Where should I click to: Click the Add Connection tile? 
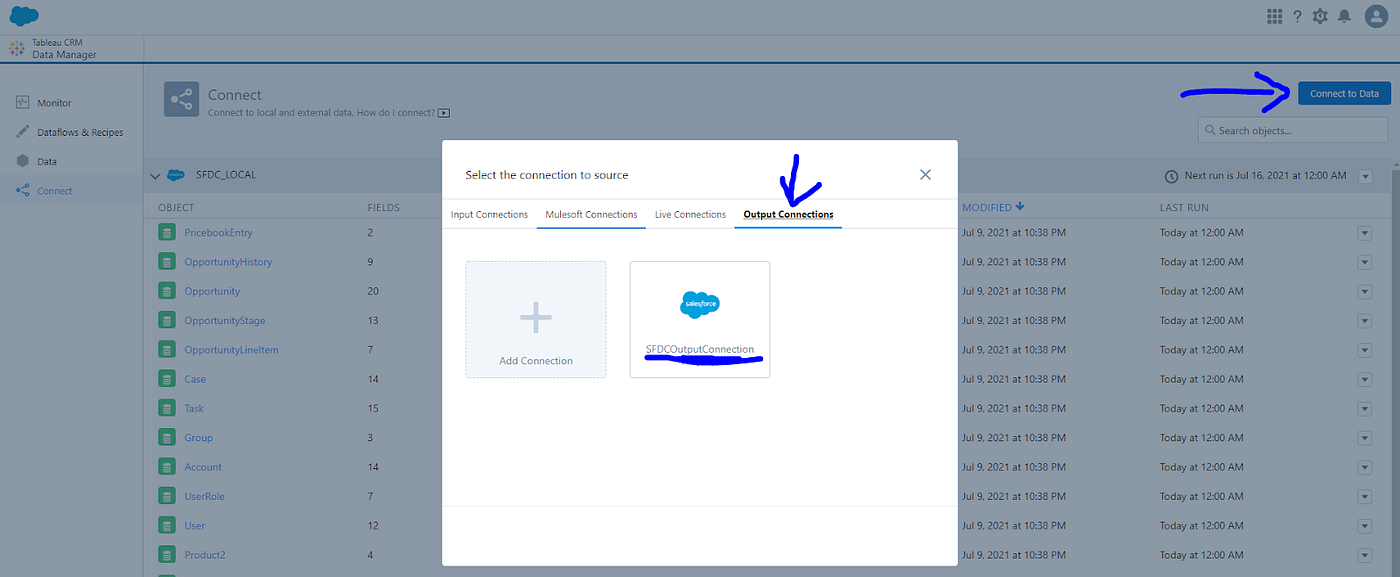[535, 319]
